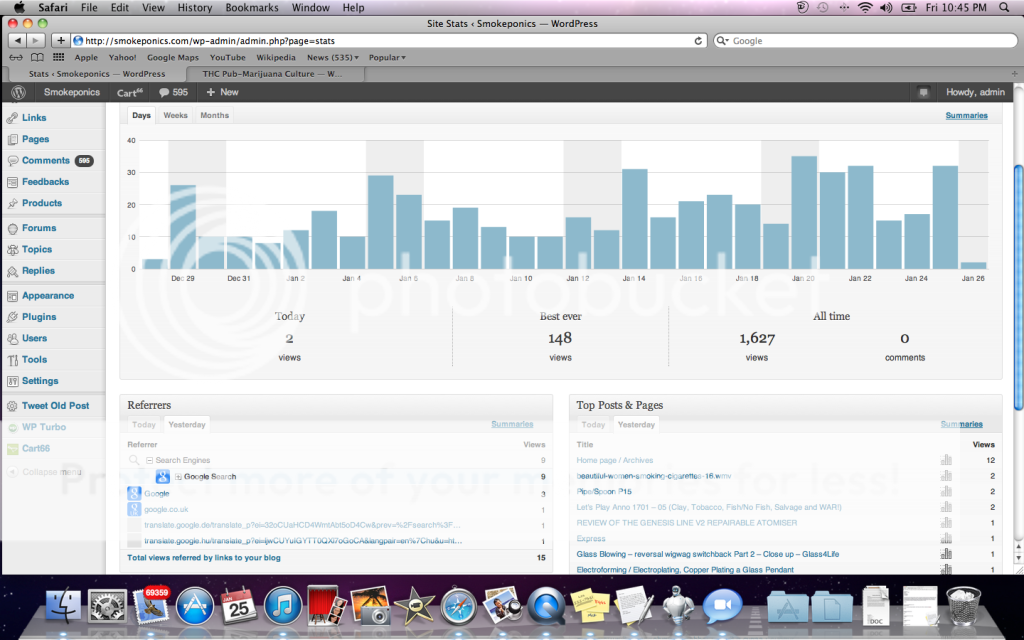The width and height of the screenshot is (1024, 640).
Task: Open Tweet Old Post settings
Action: (x=56, y=406)
